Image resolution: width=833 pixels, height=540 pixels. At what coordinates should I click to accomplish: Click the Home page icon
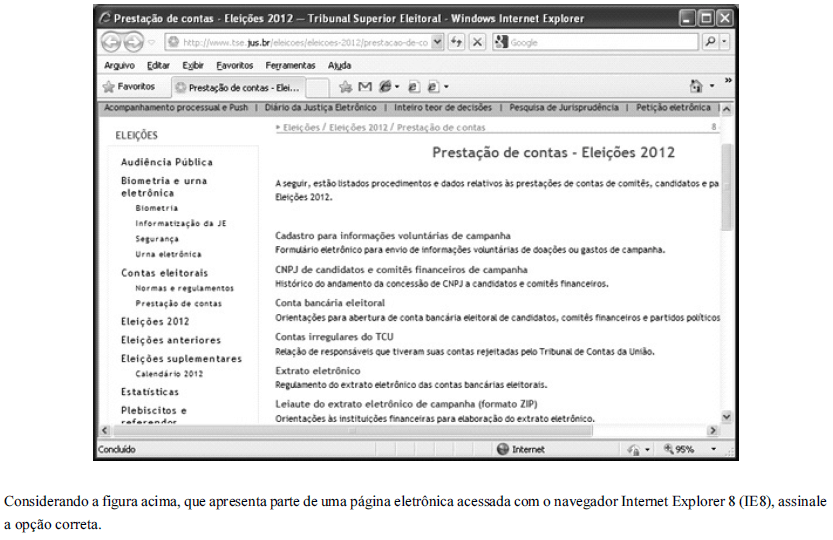[696, 86]
